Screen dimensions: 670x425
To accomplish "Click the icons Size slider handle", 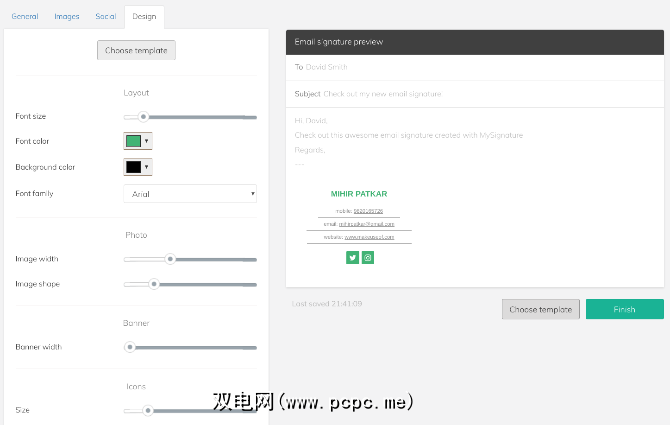I will coord(148,410).
